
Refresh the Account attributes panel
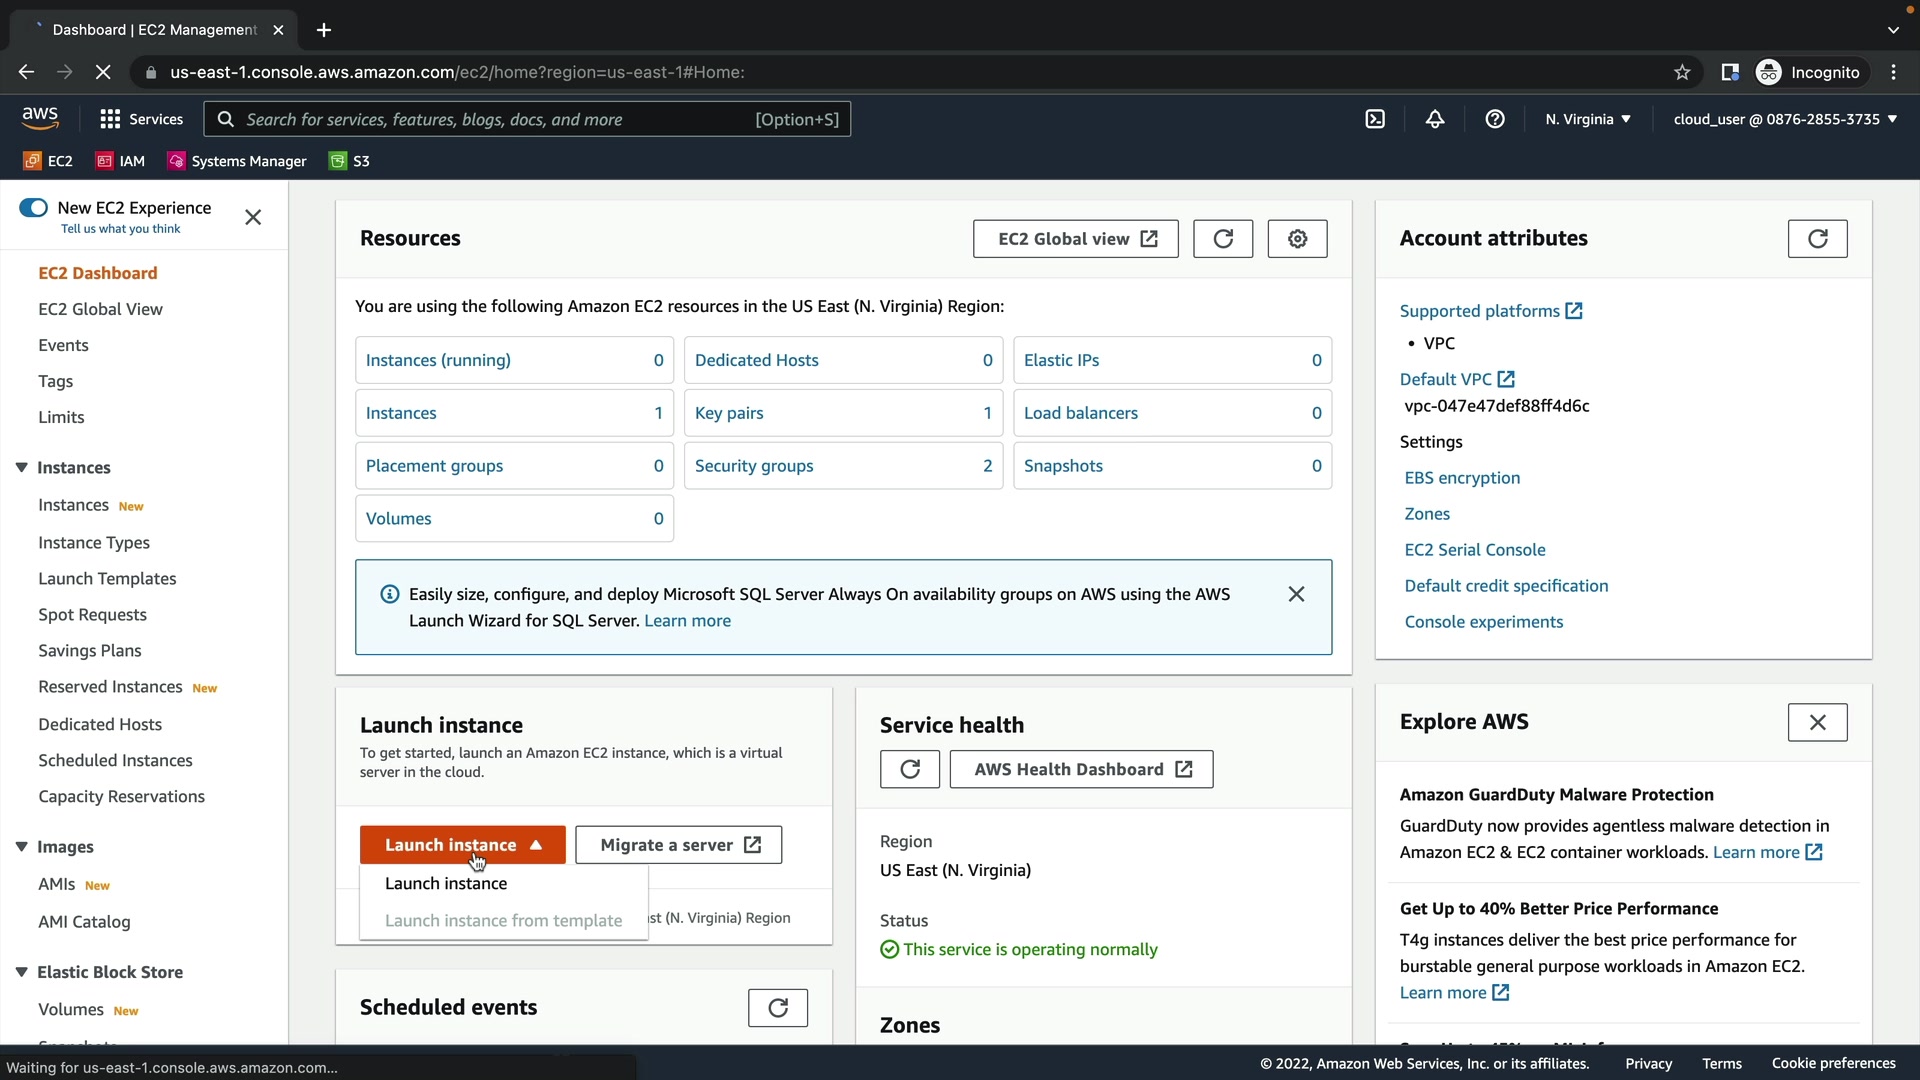click(x=1817, y=239)
